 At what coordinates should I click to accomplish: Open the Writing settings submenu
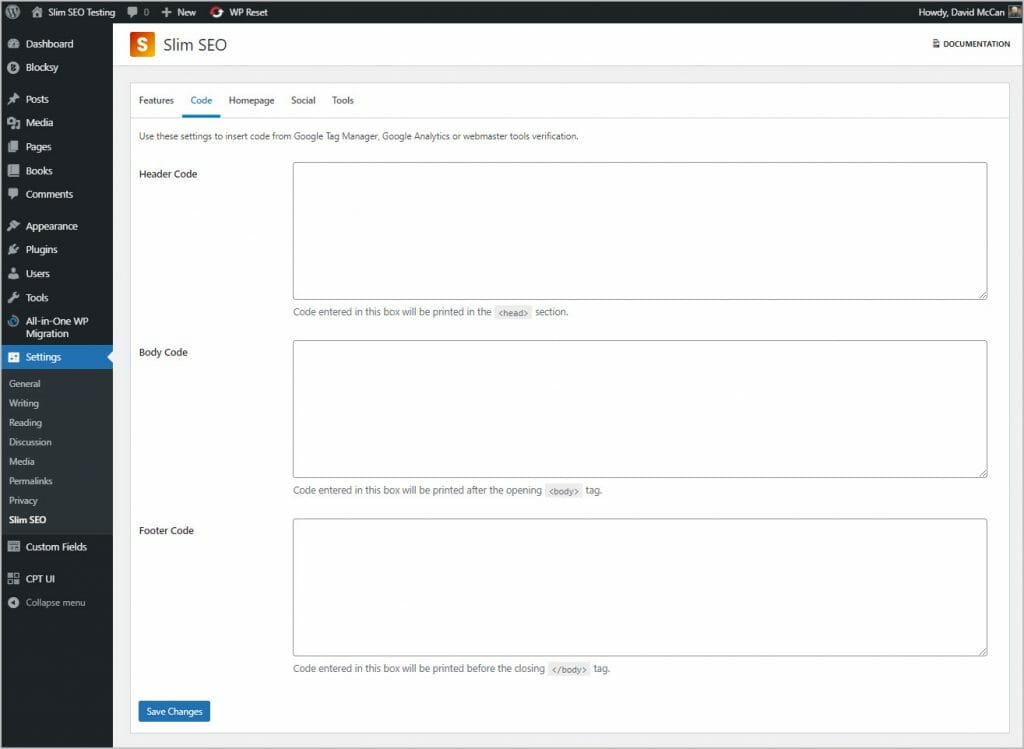(24, 404)
